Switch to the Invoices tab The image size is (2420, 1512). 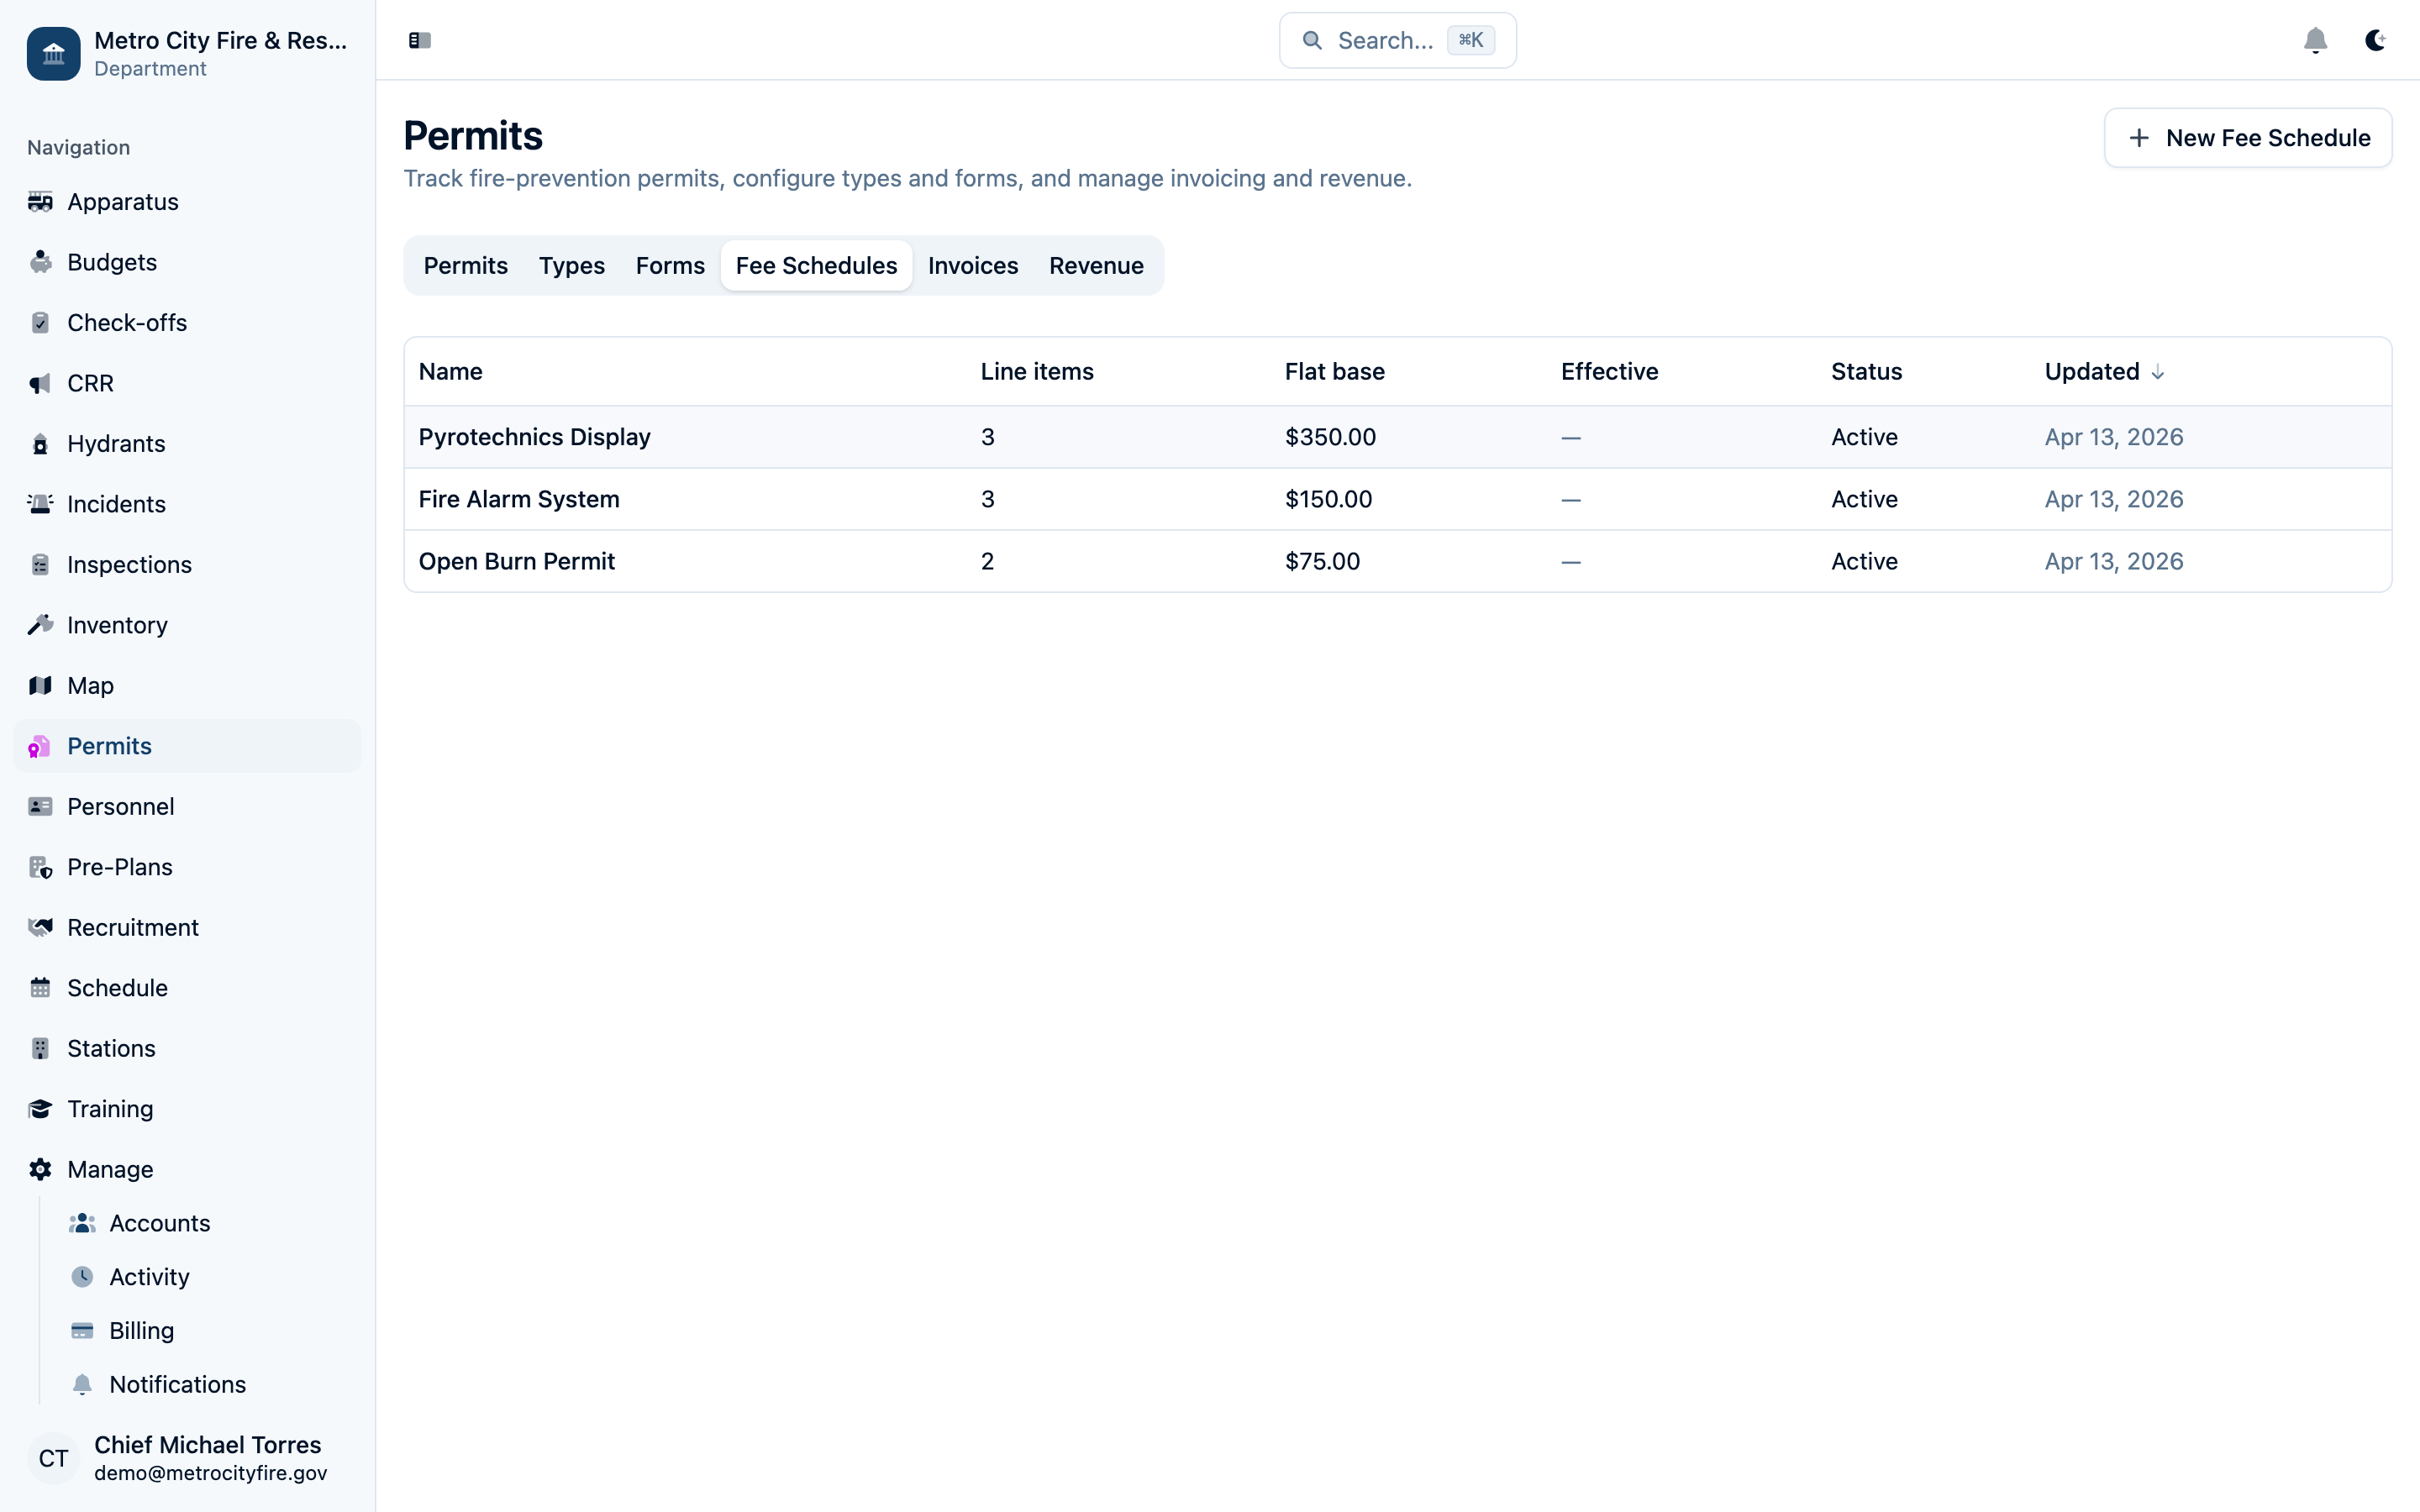click(973, 265)
